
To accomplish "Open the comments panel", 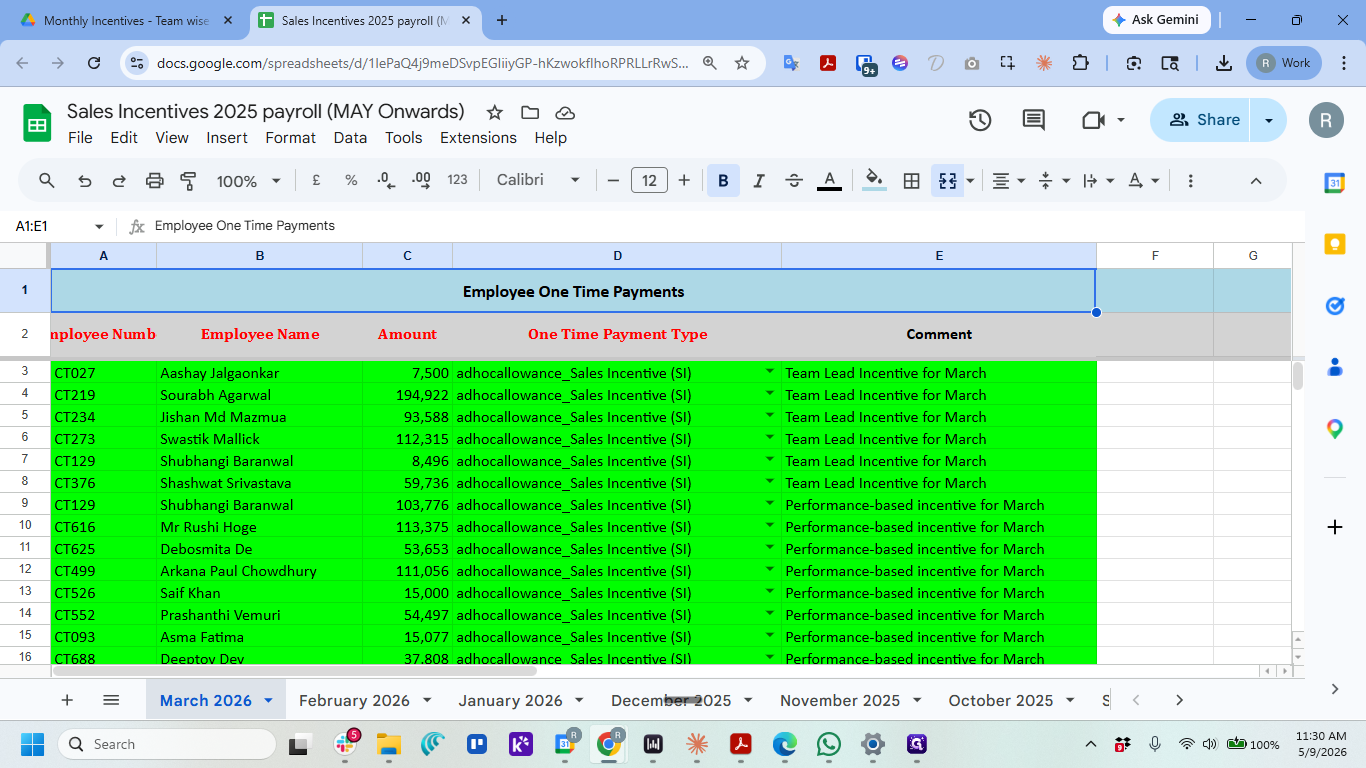I will coord(1034,120).
